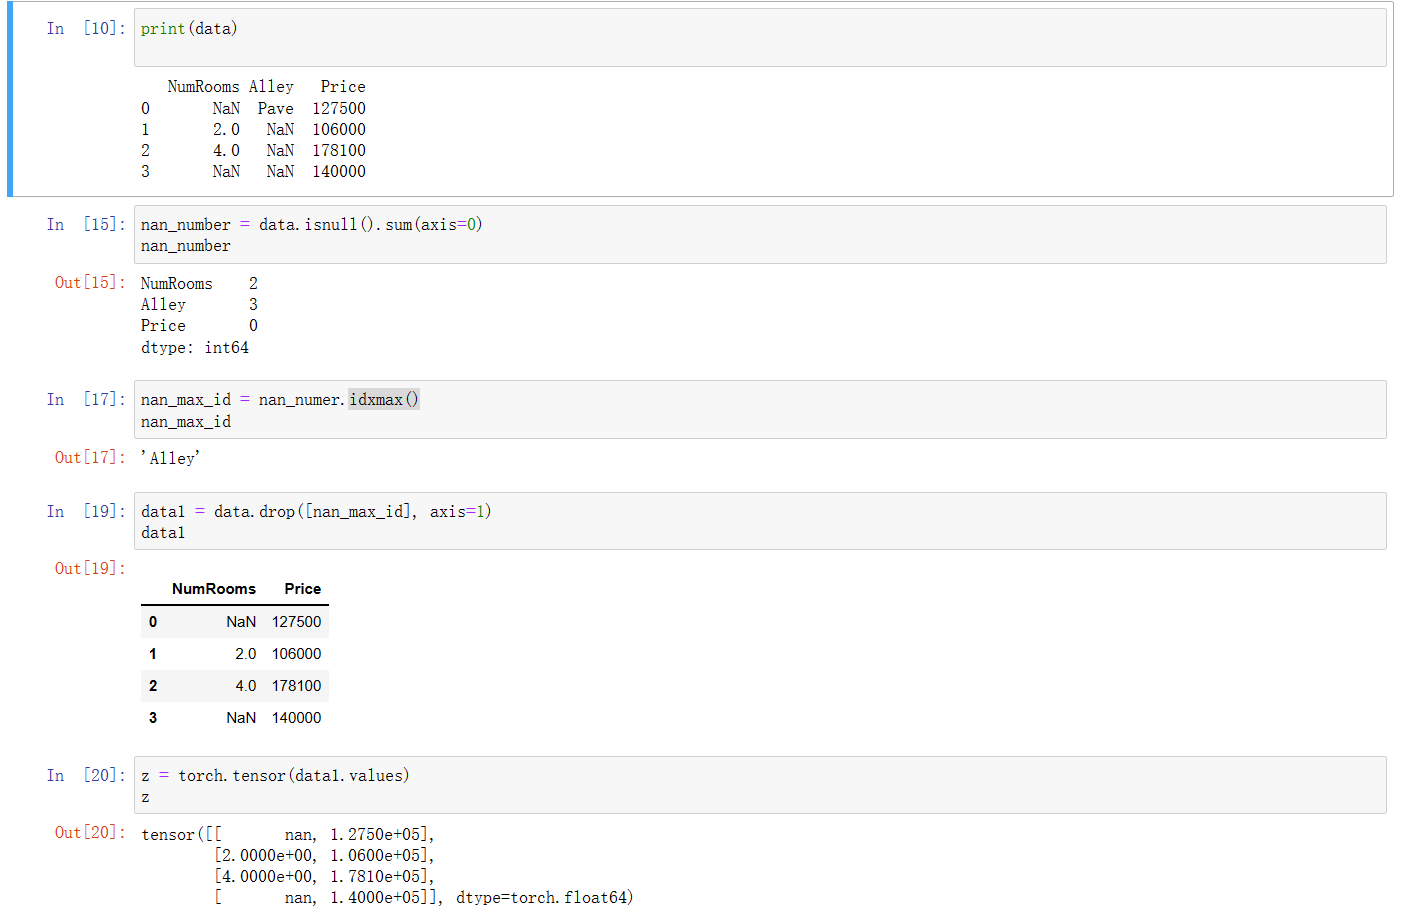
Task: Click the 140000 cell in data1 table
Action: [297, 718]
